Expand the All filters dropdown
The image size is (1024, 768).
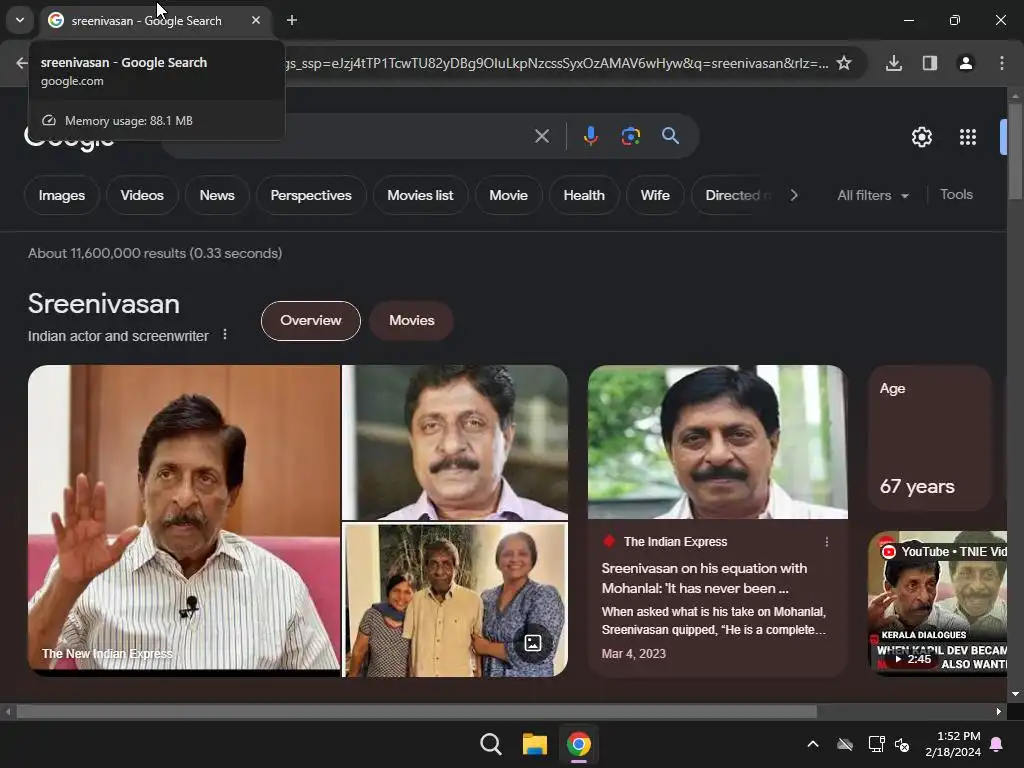tap(872, 195)
